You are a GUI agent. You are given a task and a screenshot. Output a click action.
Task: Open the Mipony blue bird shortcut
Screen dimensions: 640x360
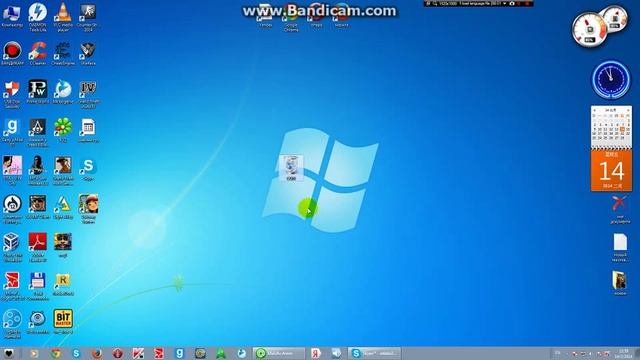[x=63, y=91]
